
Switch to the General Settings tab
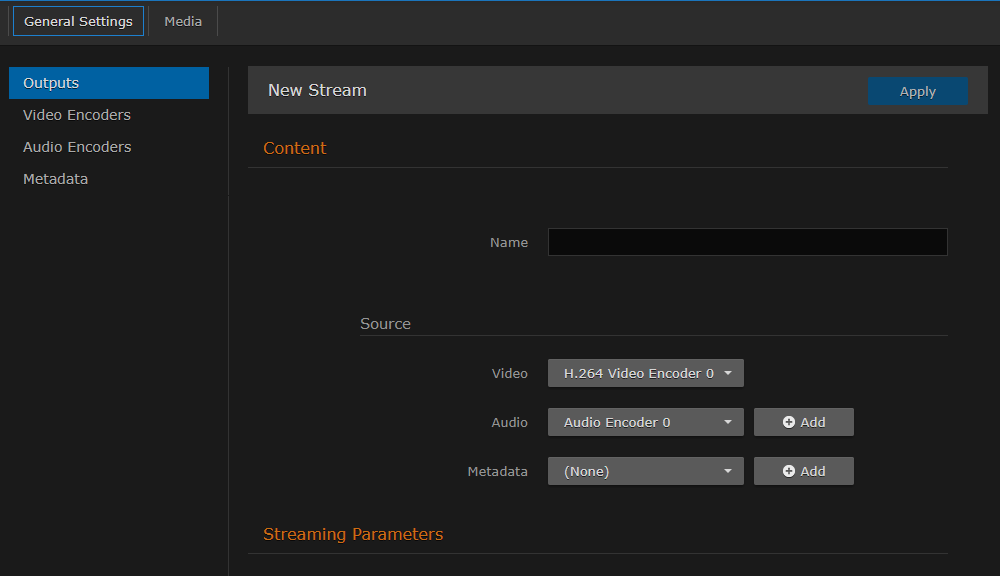point(78,20)
